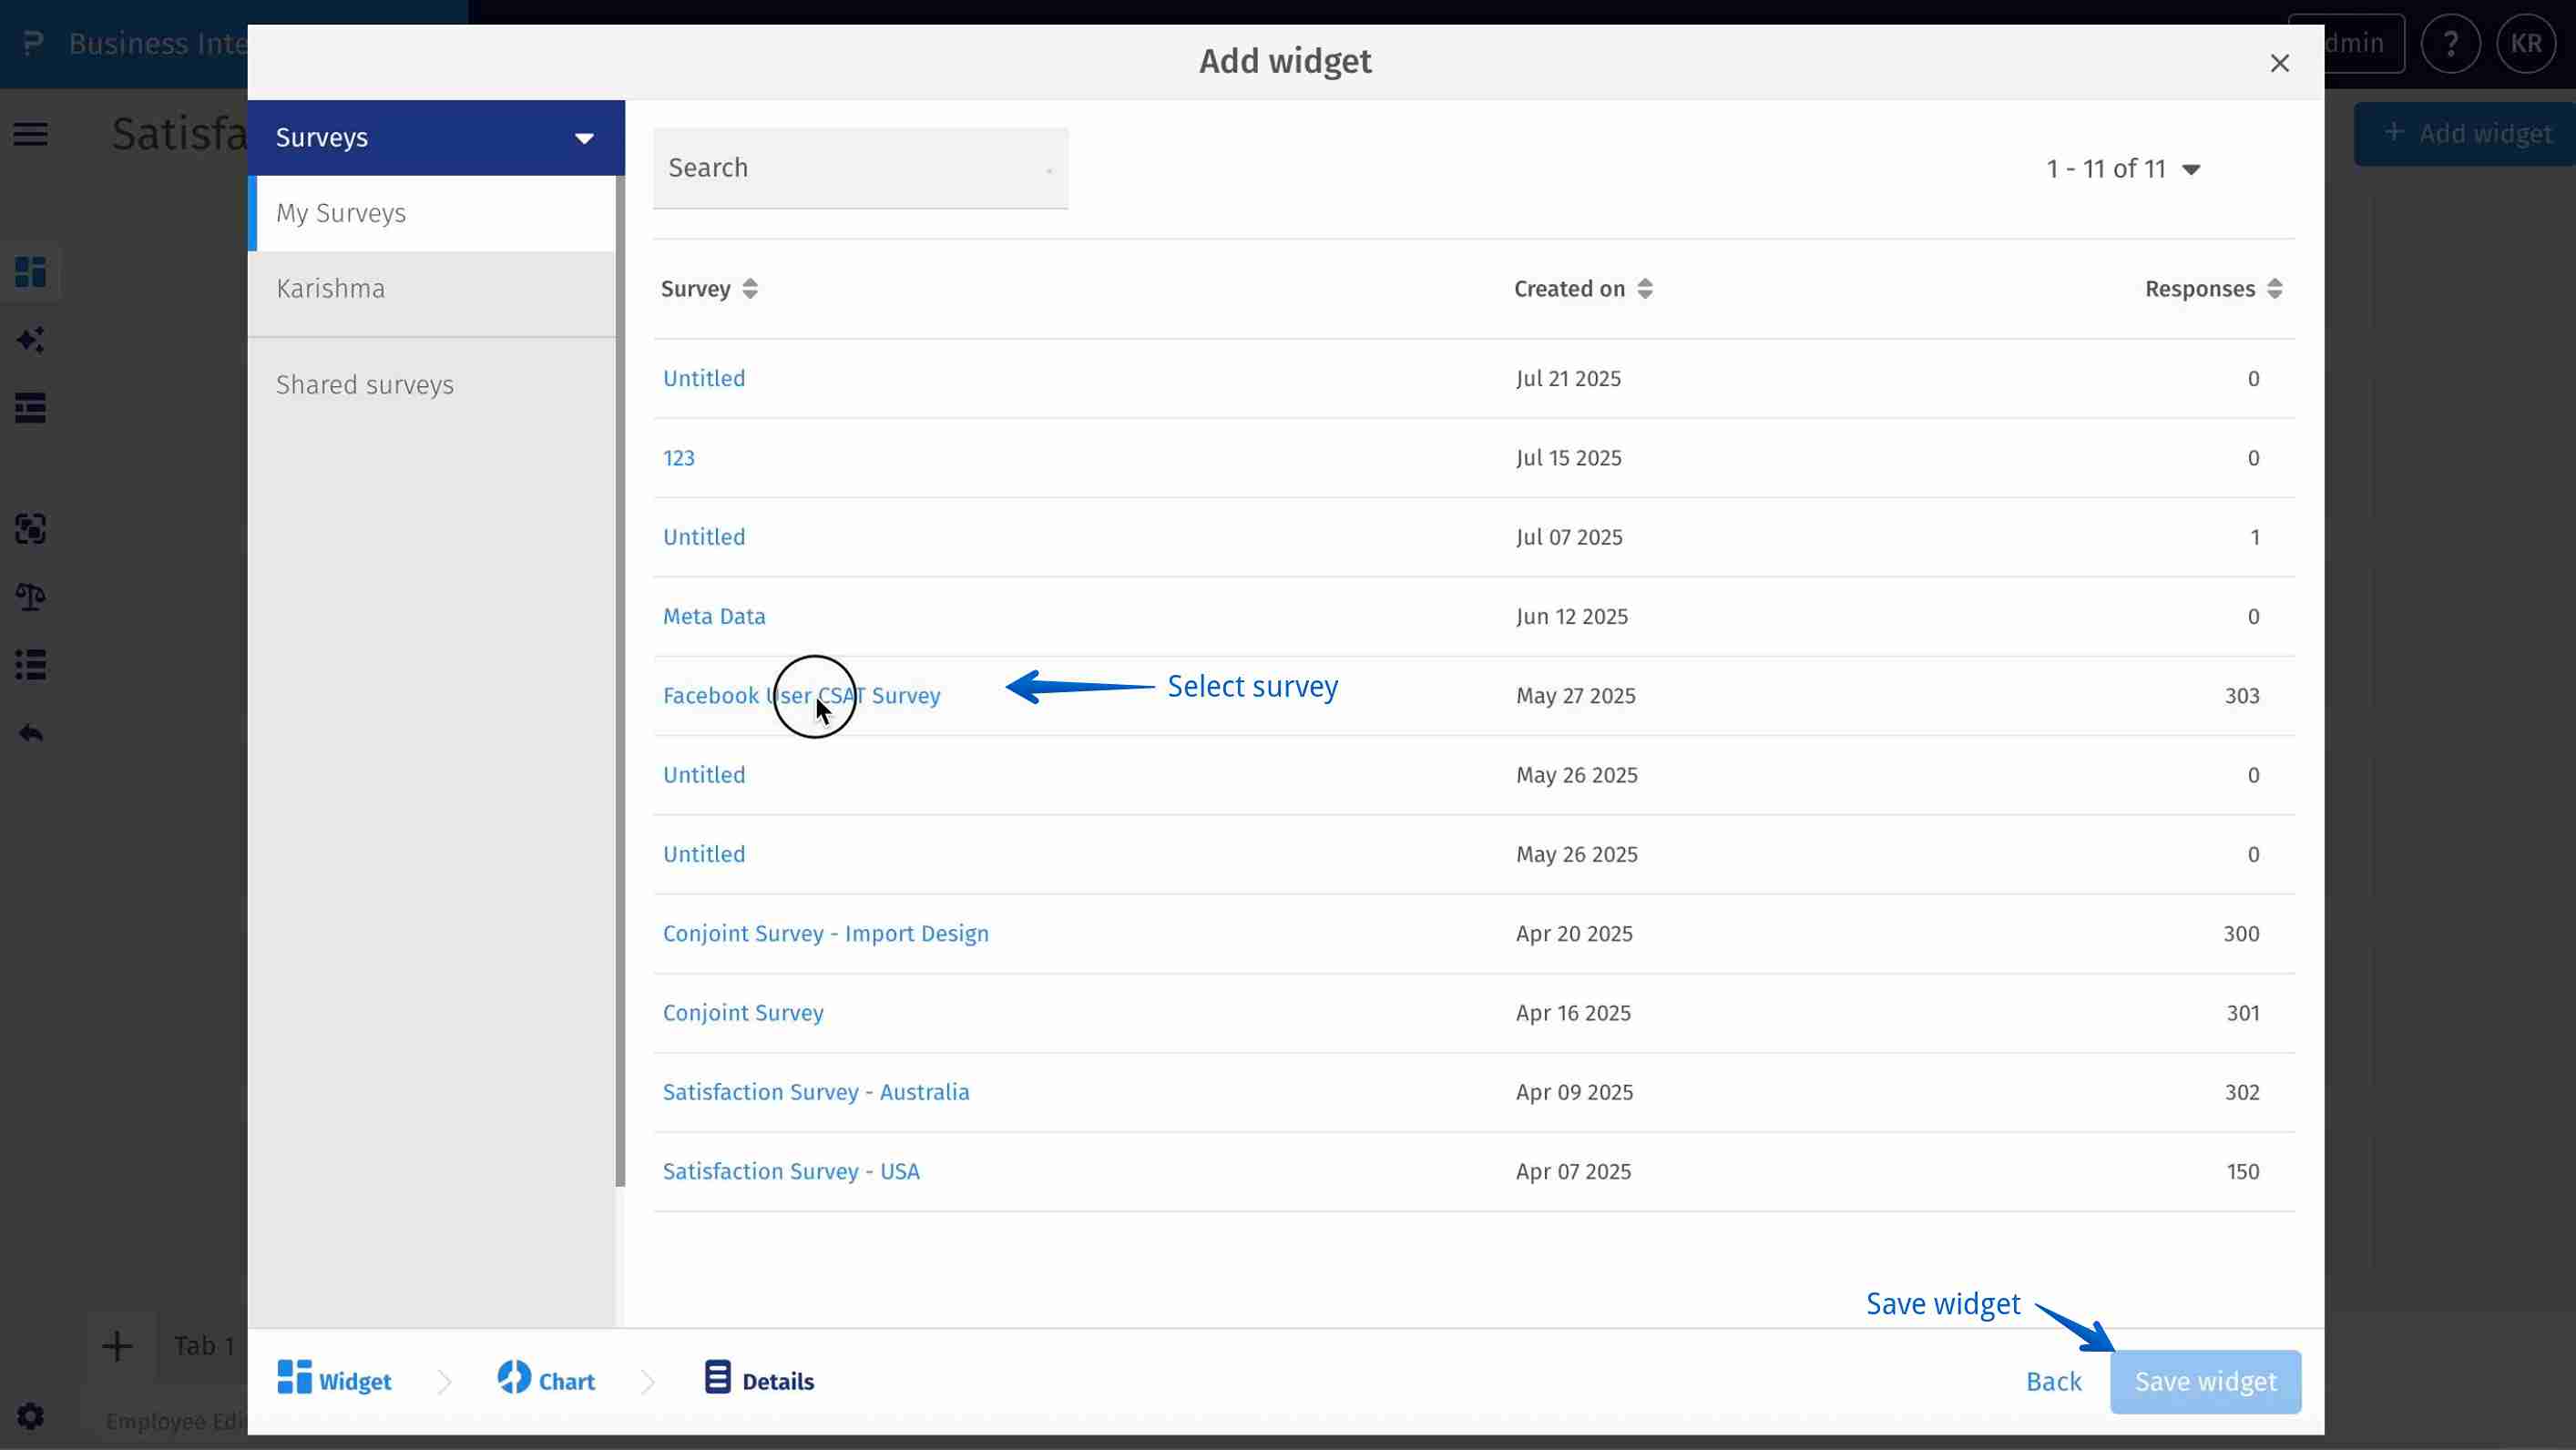The height and width of the screenshot is (1450, 2576).
Task: Toggle sorting on the Survey column
Action: point(750,288)
